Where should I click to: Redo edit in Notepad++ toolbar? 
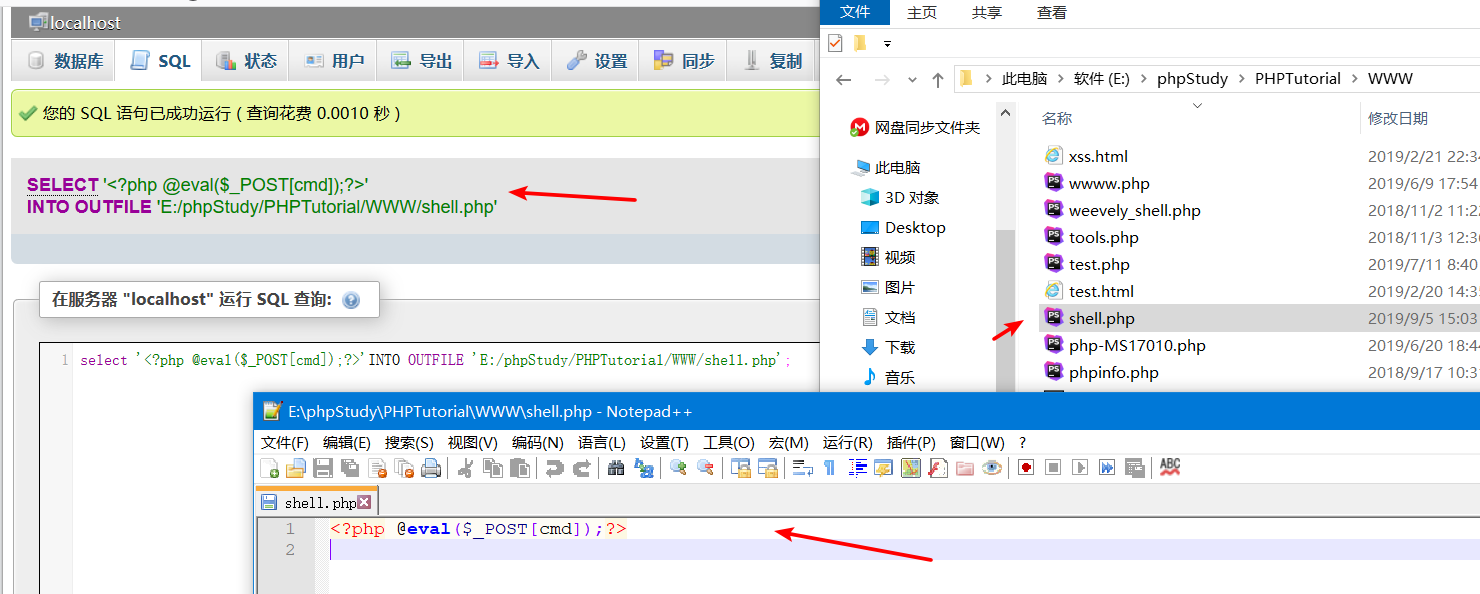coord(581,468)
